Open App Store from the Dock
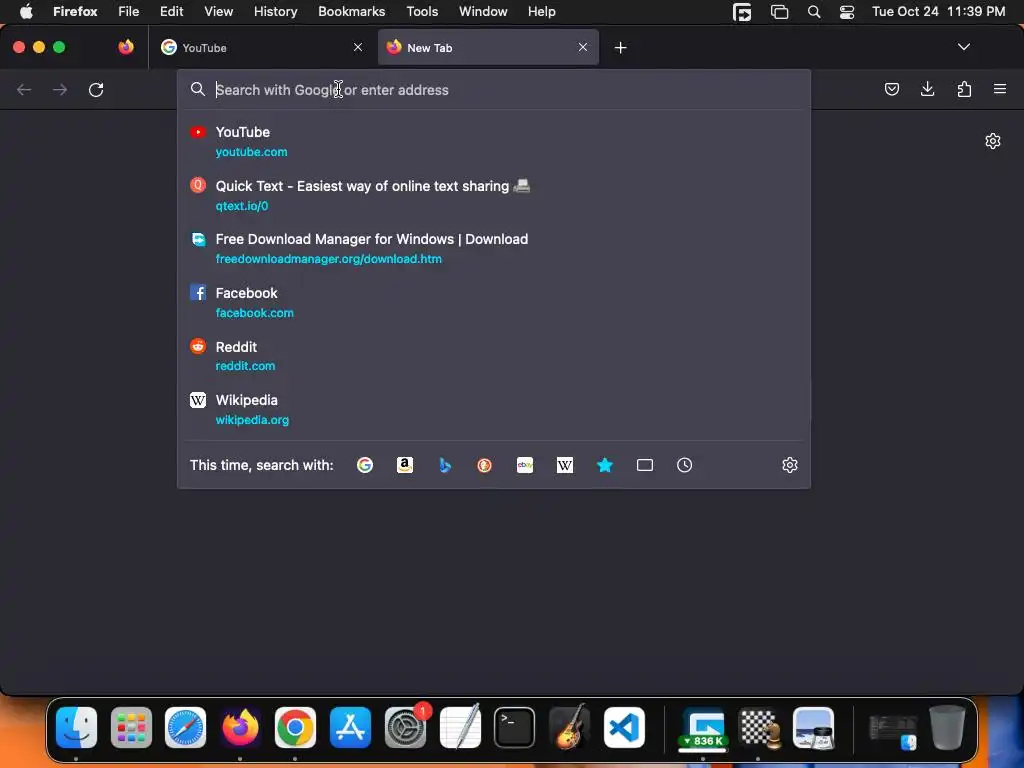The height and width of the screenshot is (768, 1024). point(350,727)
